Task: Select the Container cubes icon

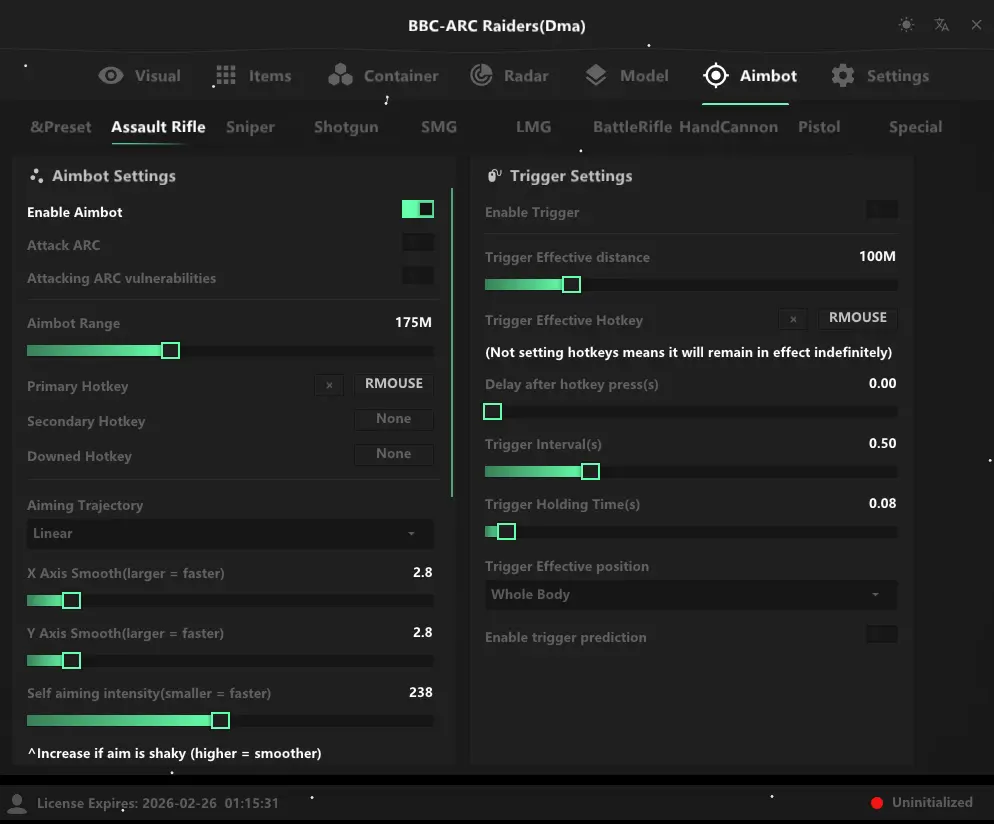Action: tap(341, 76)
